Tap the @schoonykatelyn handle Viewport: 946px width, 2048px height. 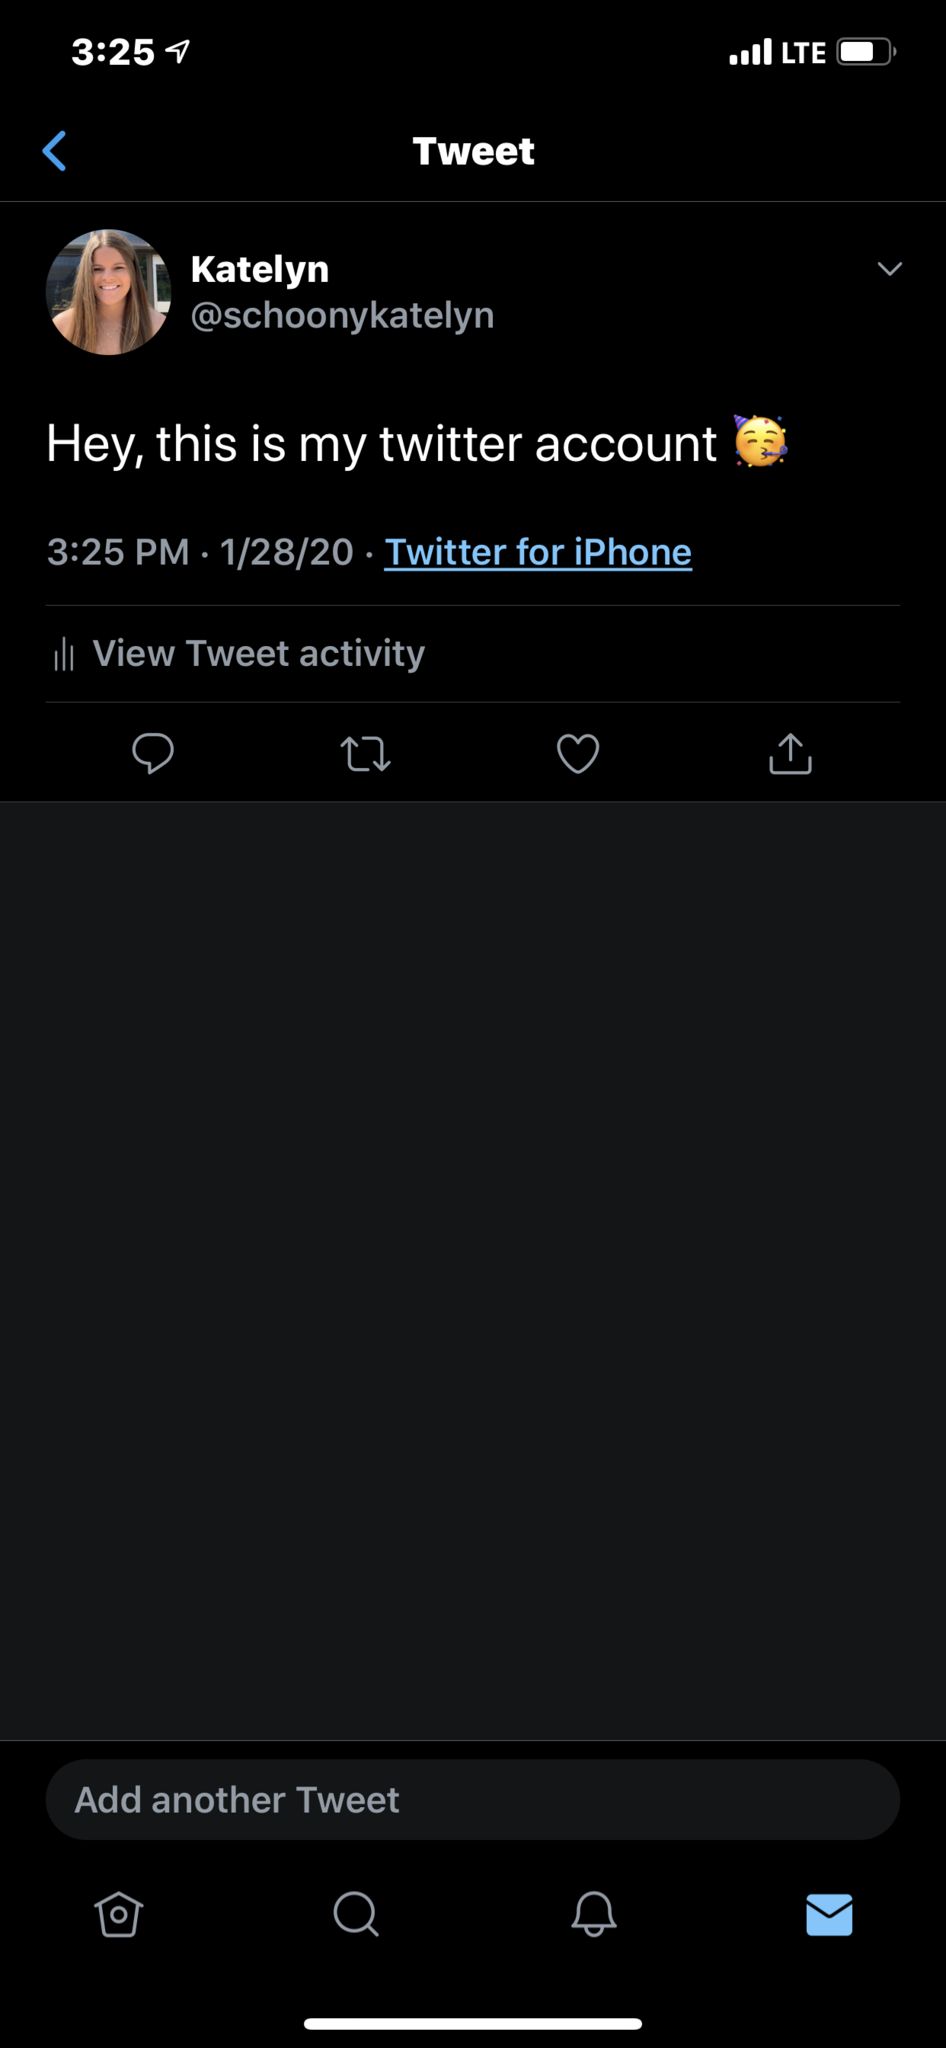click(x=342, y=315)
